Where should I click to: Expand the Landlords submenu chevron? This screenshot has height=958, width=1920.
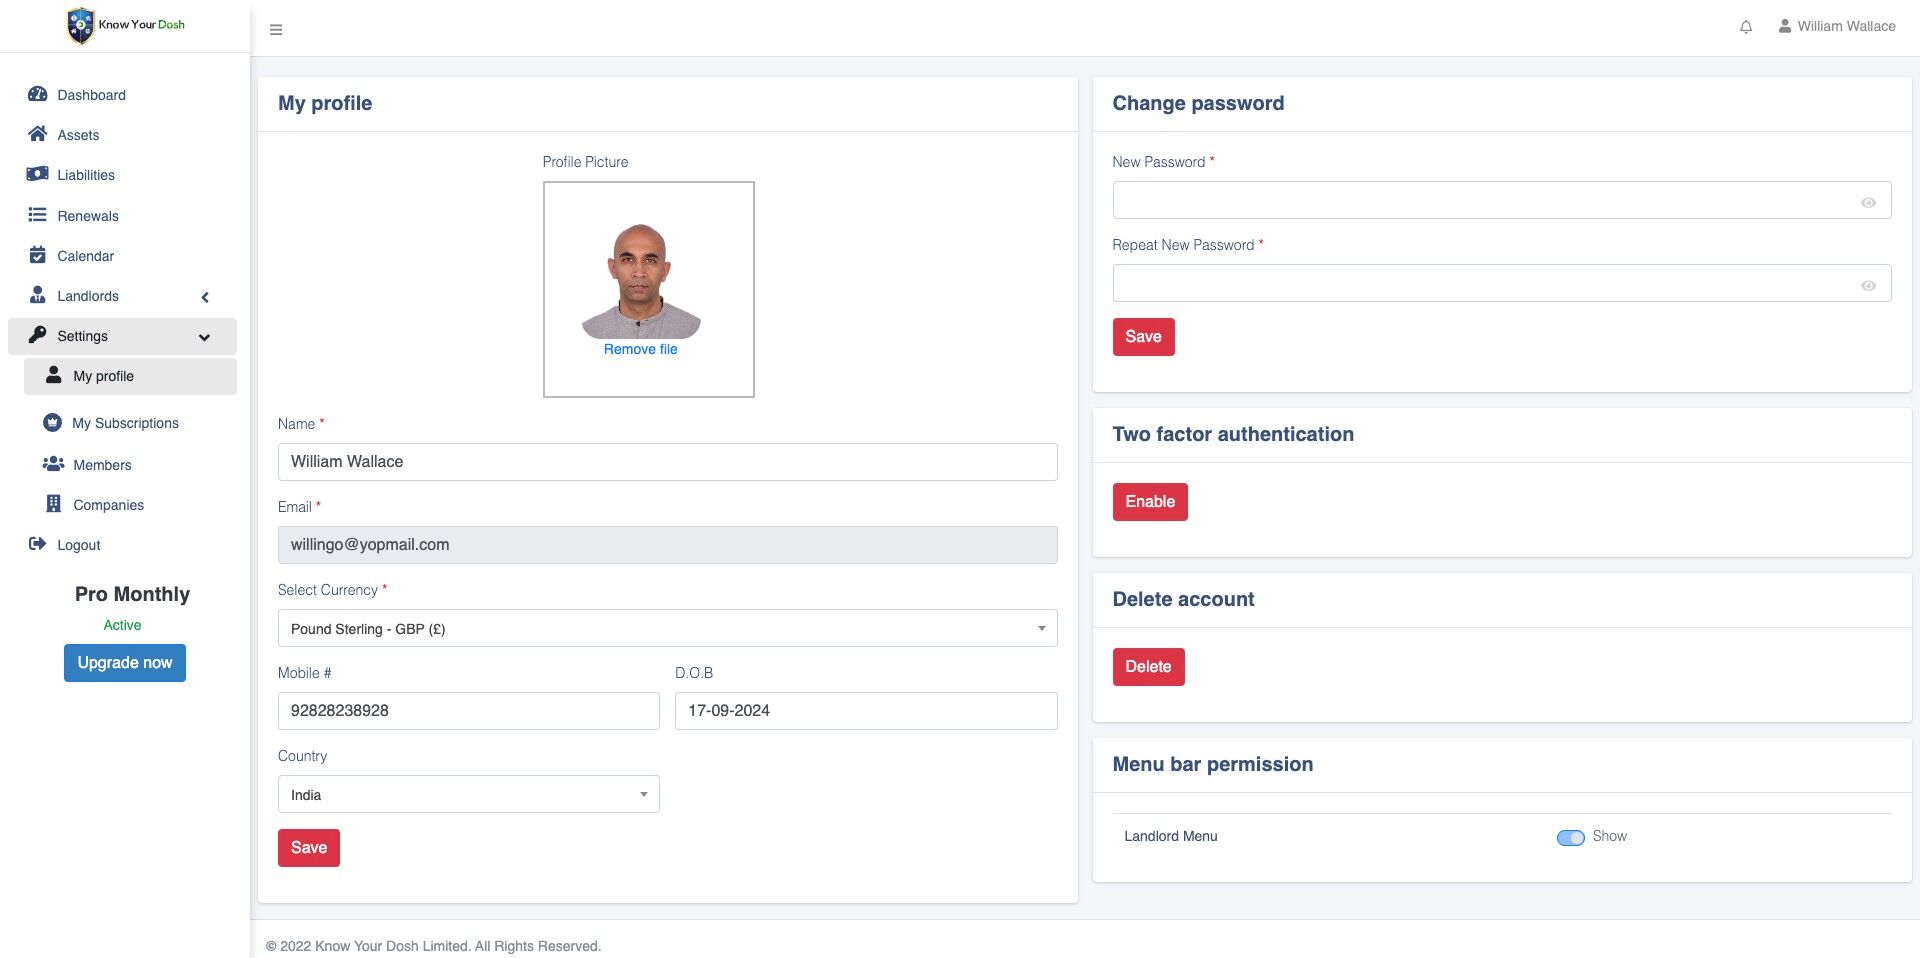(205, 297)
